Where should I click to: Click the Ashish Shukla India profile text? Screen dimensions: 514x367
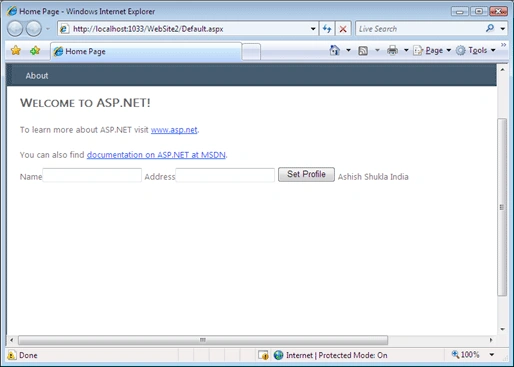coord(373,177)
